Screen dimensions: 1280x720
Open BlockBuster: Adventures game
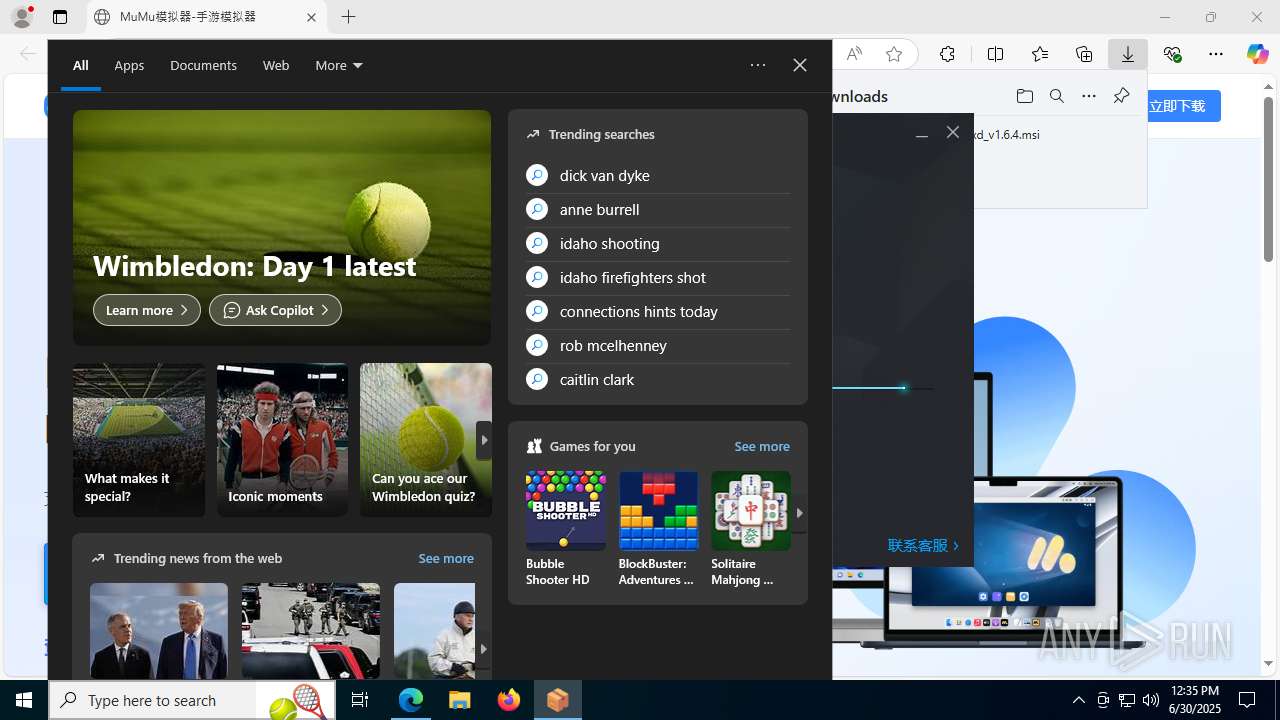pos(658,529)
